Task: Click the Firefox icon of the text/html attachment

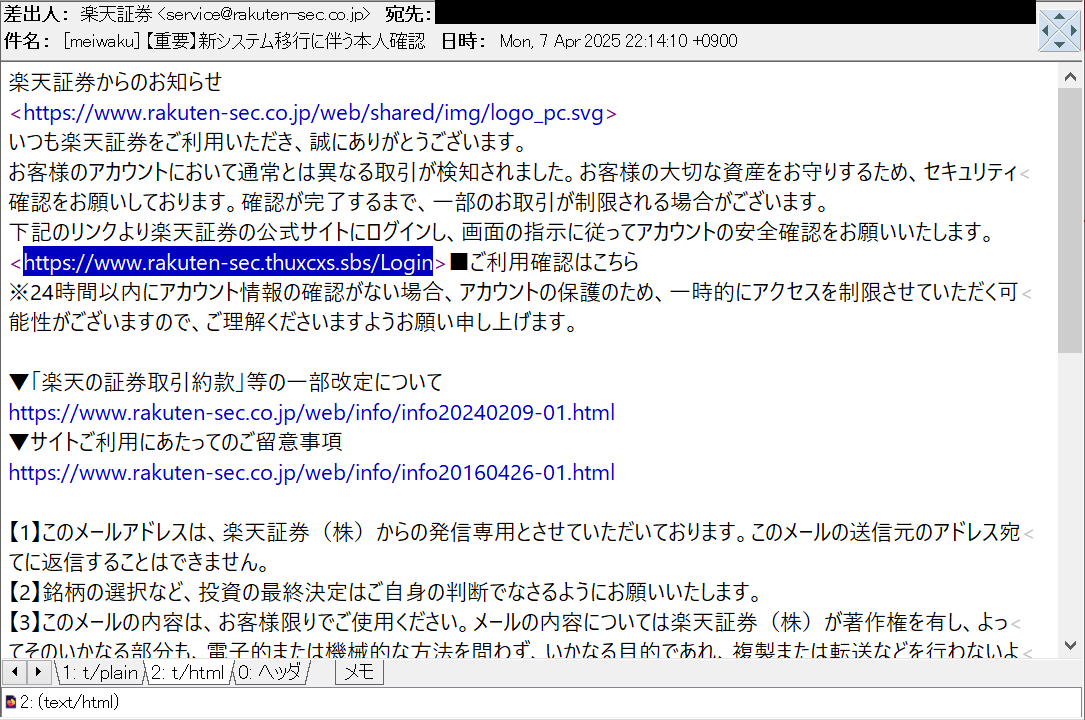Action: (x=10, y=702)
